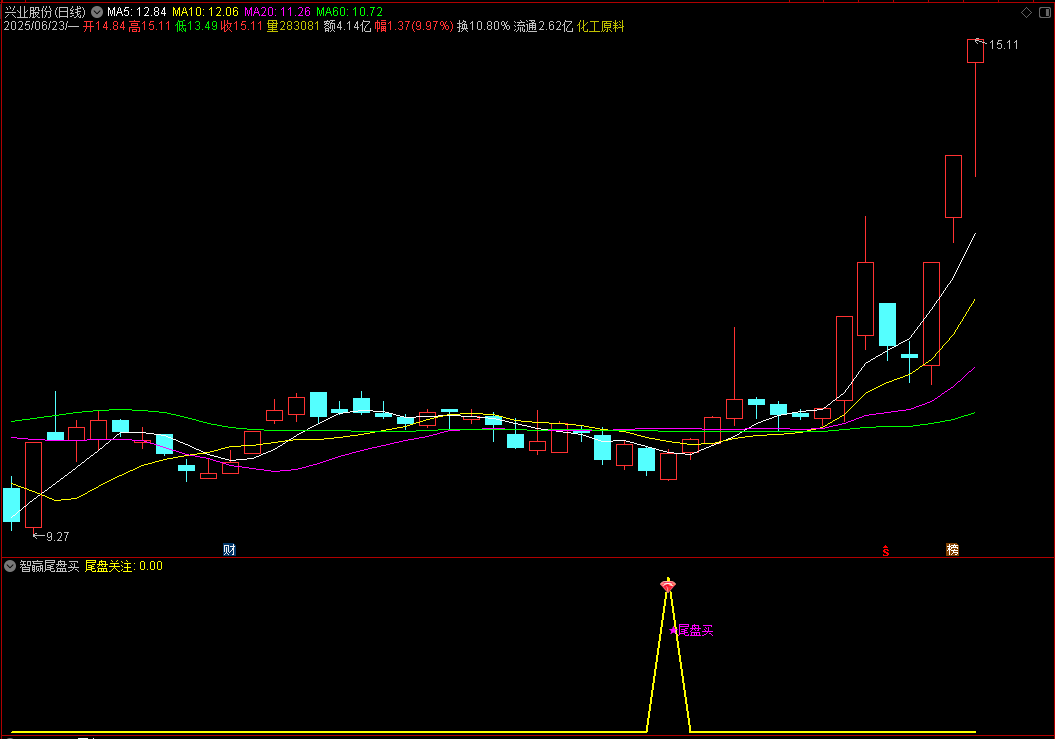Open the 化工原料 sector link

pos(601,26)
